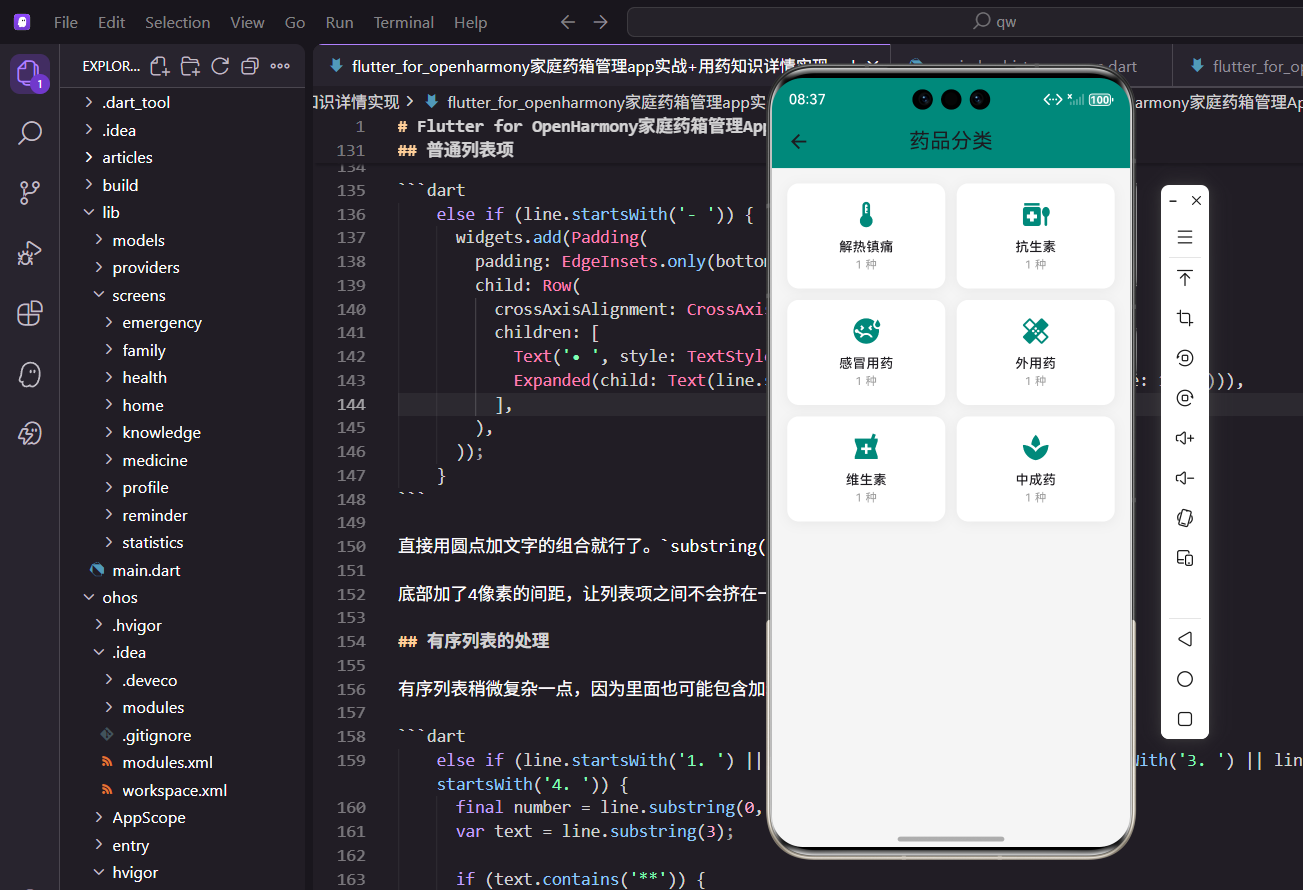Open the Source Control view icon
The image size is (1303, 890).
(30, 193)
